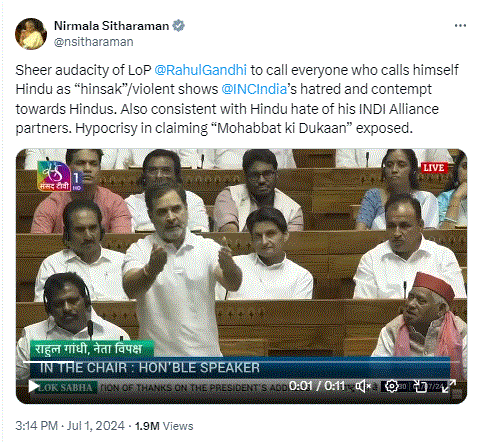Click the 1.9M Views count
Viewport: 481px width, 443px height.
(164, 426)
